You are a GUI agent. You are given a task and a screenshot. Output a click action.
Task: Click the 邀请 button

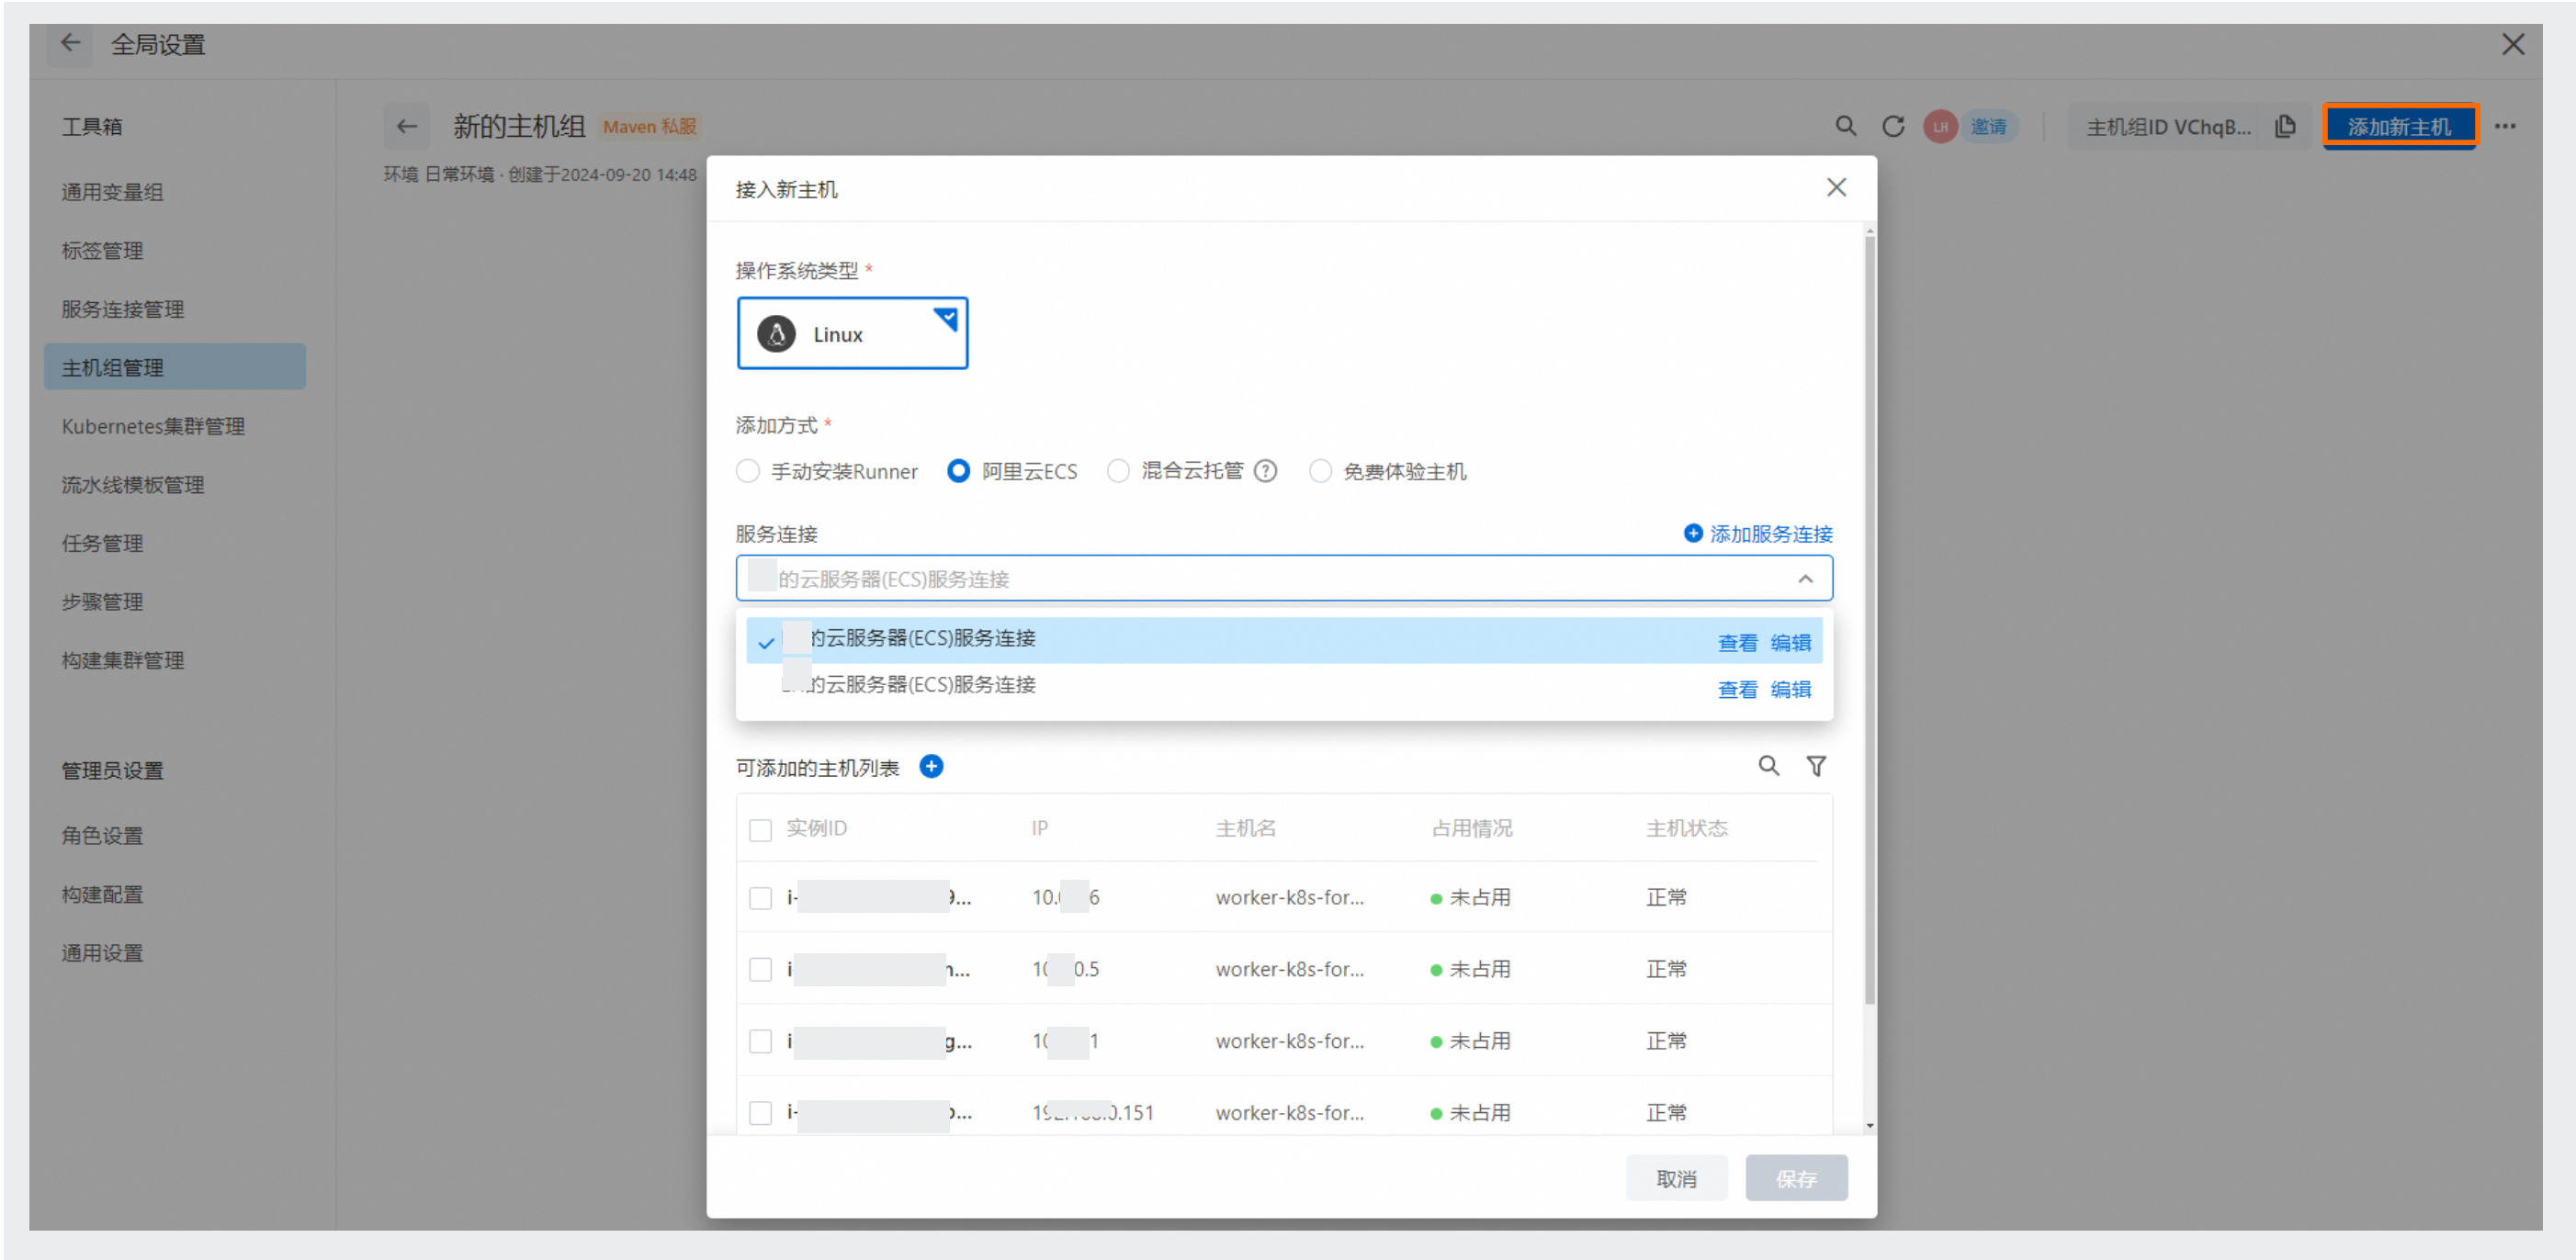(1988, 126)
